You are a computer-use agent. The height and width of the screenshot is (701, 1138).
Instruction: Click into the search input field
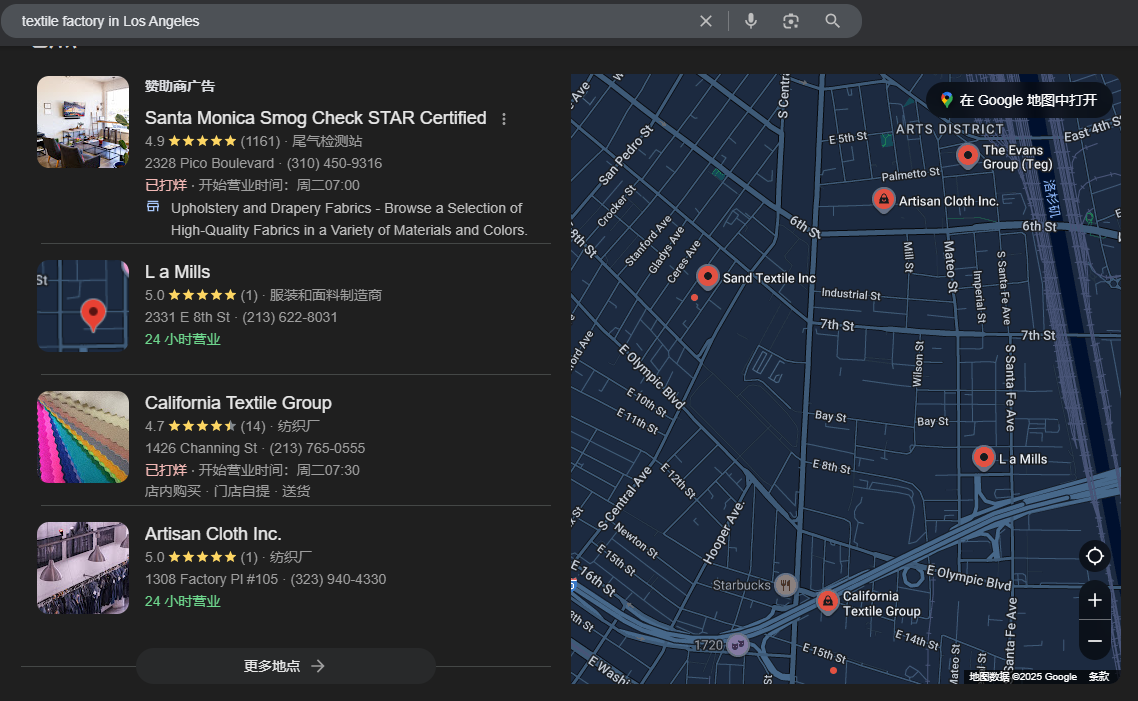(x=350, y=21)
